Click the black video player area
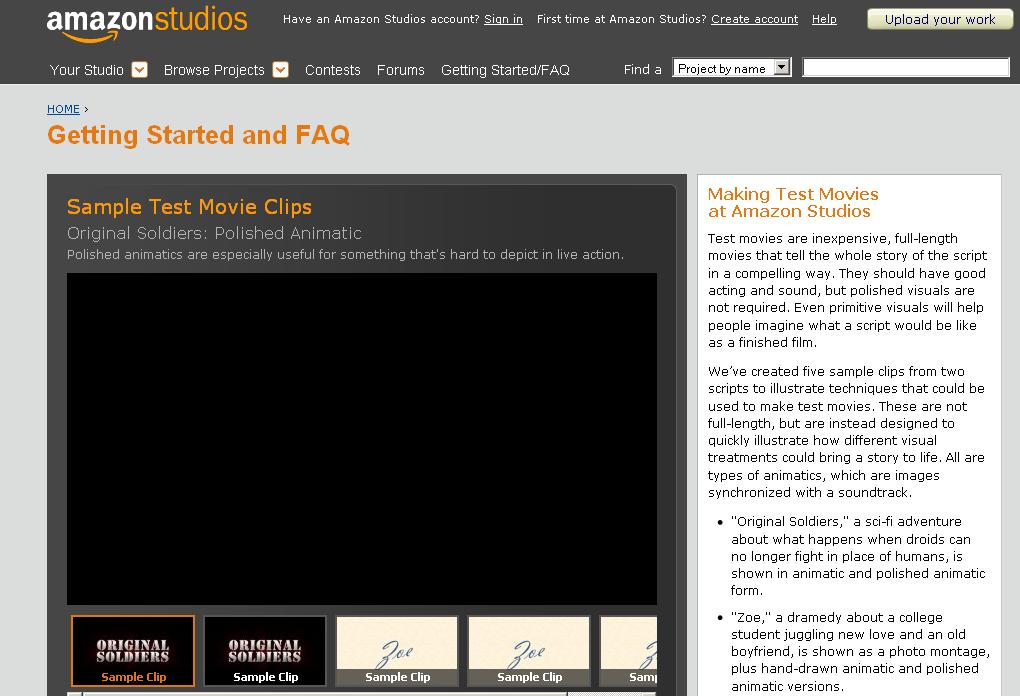Image resolution: width=1020 pixels, height=696 pixels. point(362,439)
